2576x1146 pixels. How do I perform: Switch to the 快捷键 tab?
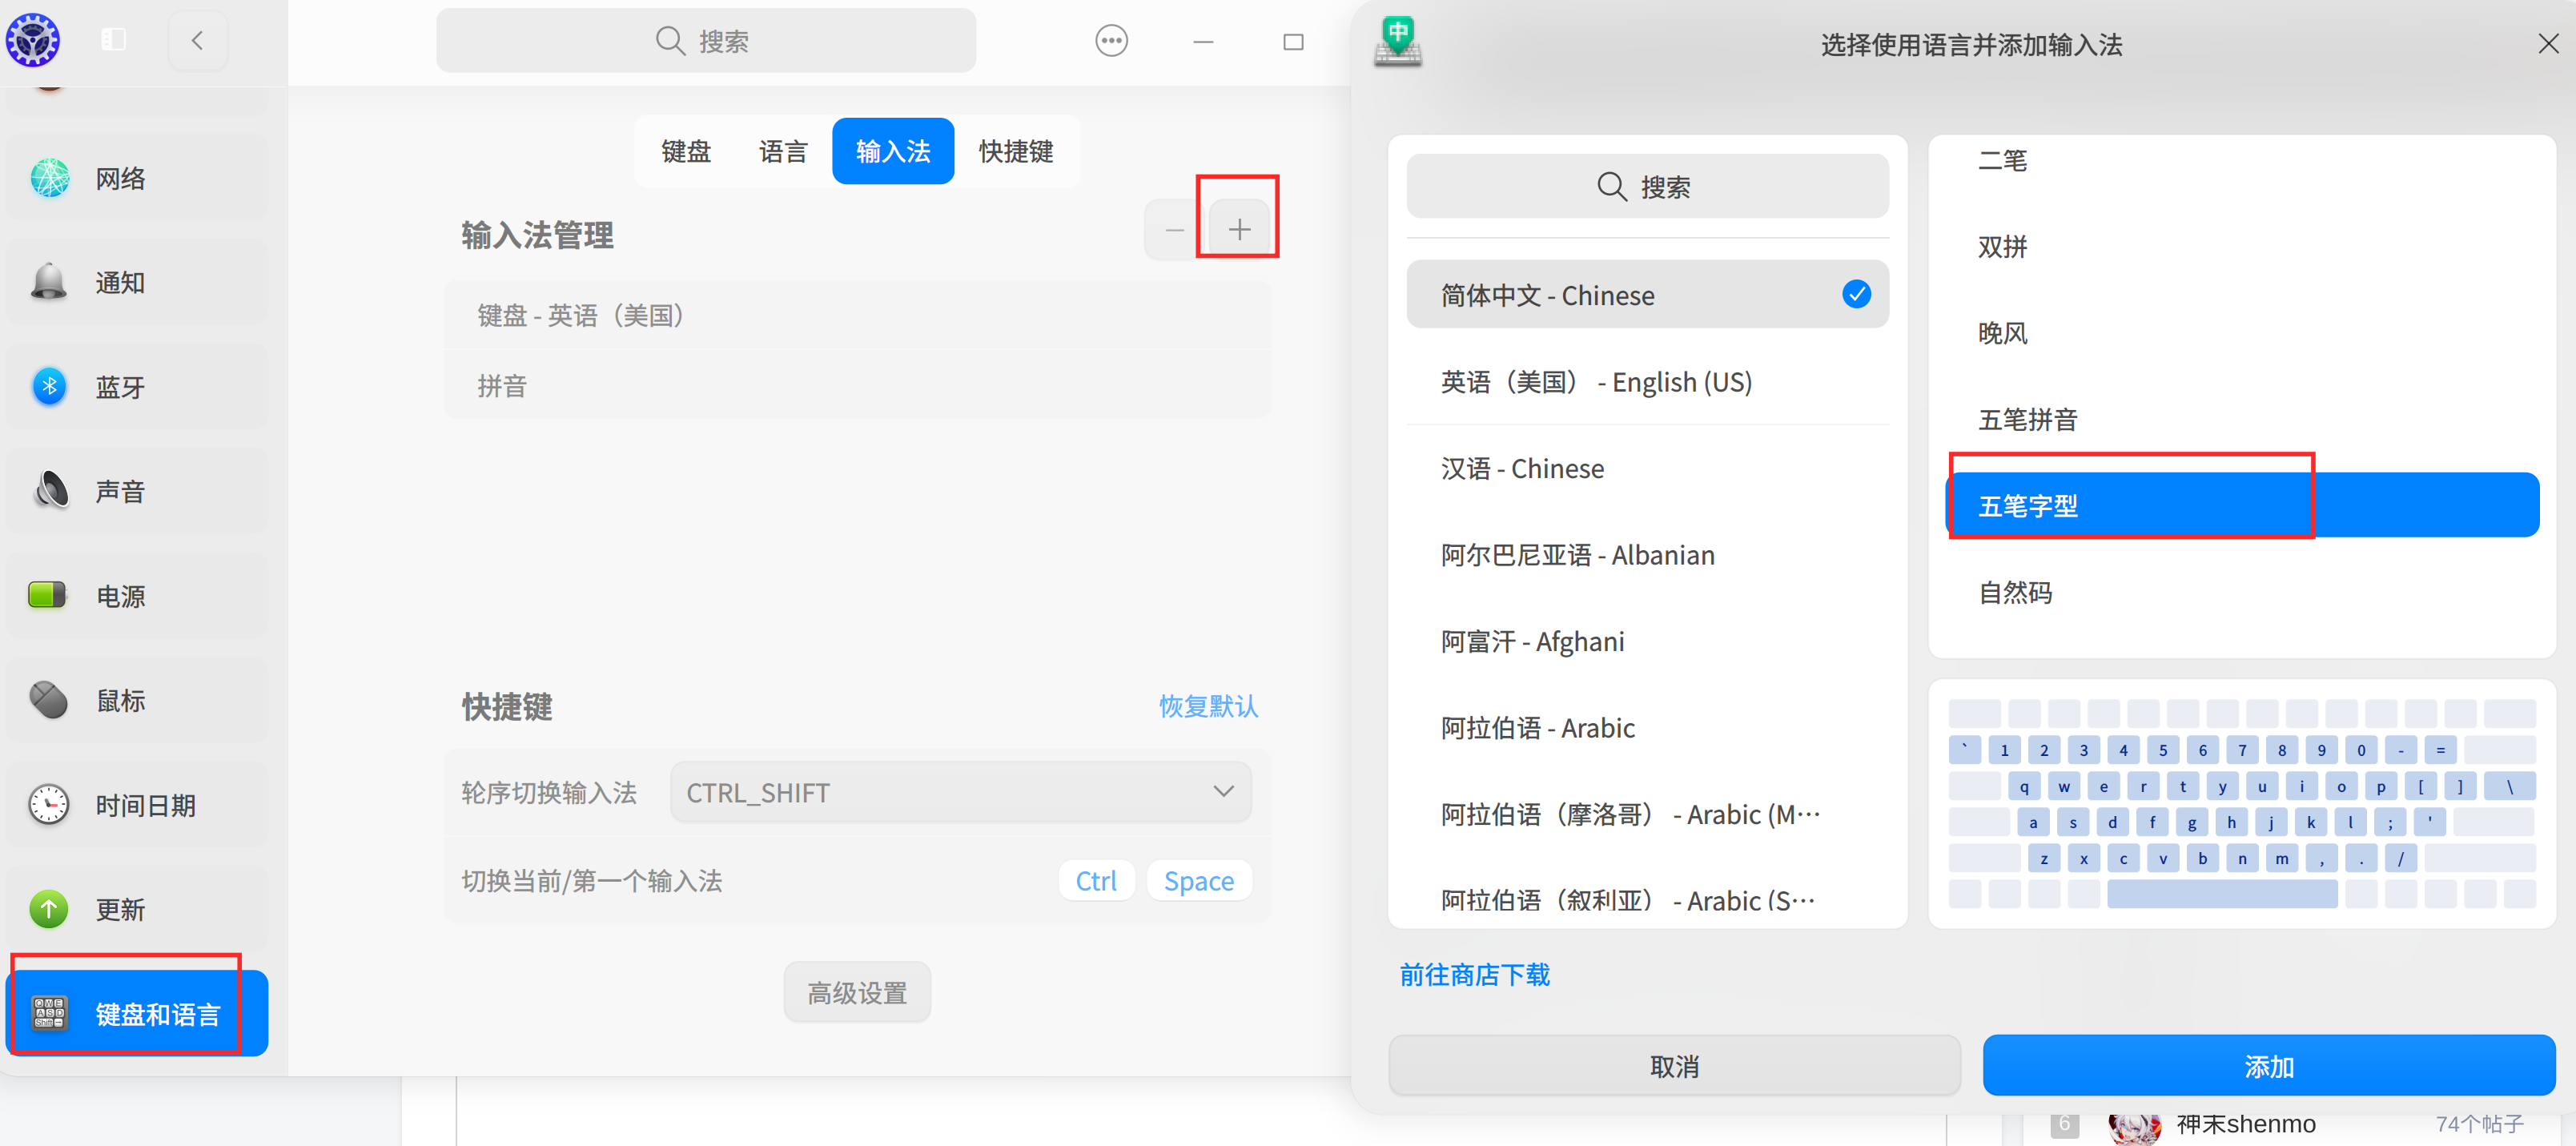(x=1015, y=151)
